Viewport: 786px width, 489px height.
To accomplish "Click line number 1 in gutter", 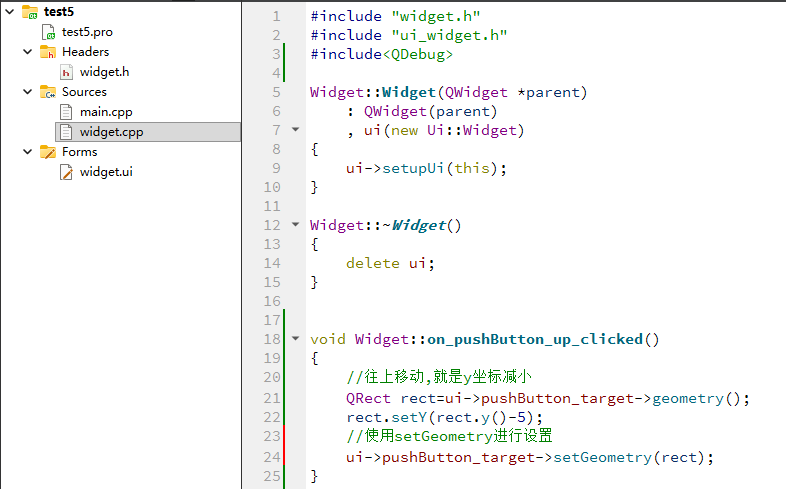I will click(x=276, y=17).
